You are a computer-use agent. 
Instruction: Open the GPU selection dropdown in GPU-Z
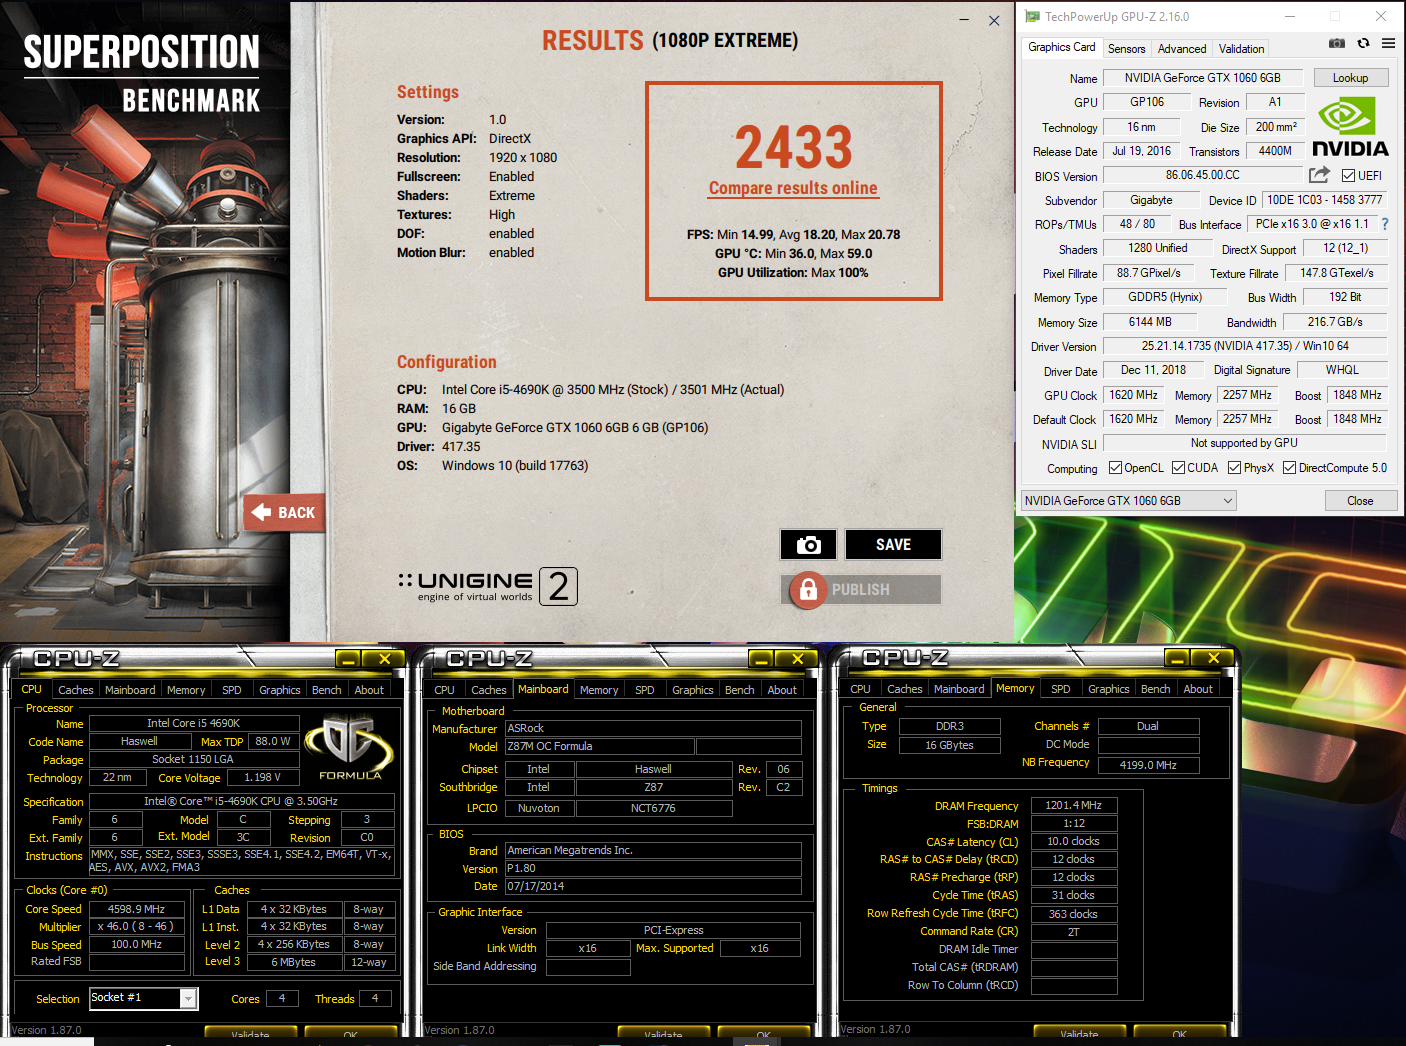(1128, 501)
